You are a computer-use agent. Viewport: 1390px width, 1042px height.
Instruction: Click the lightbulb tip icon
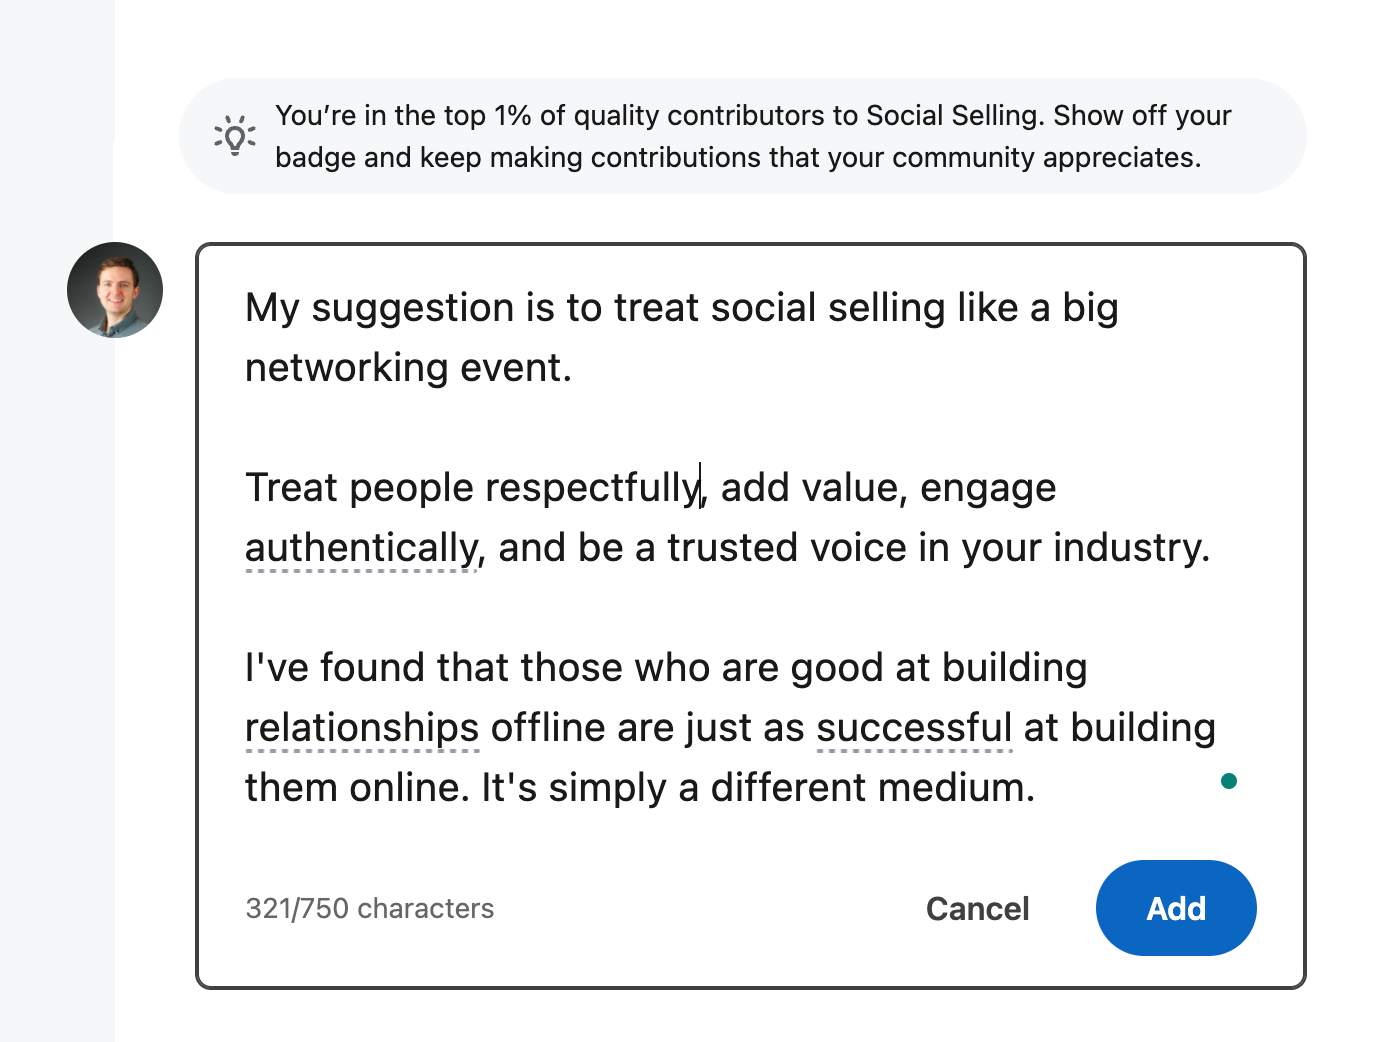(235, 136)
